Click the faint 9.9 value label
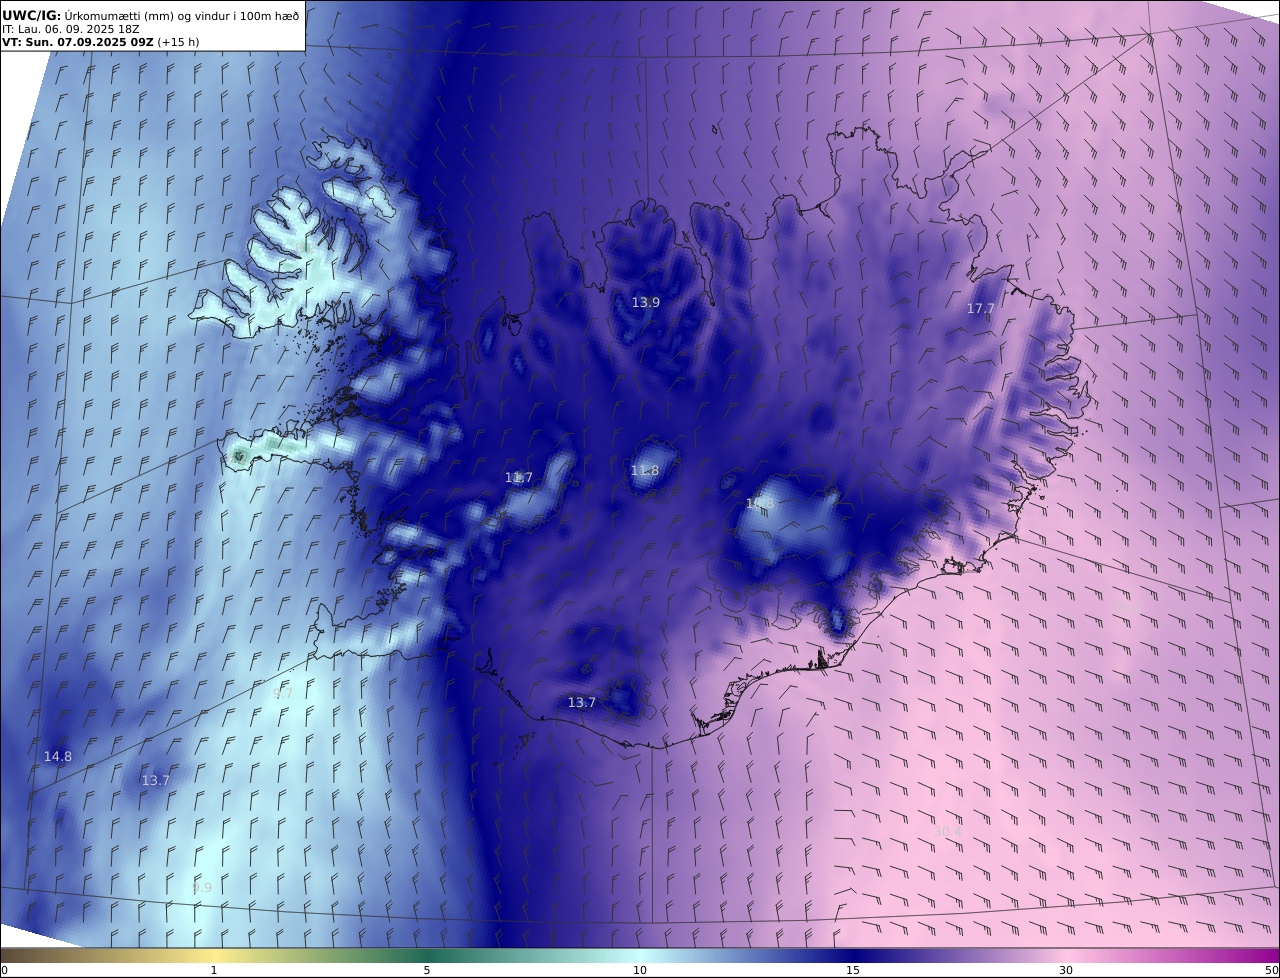 coord(202,887)
